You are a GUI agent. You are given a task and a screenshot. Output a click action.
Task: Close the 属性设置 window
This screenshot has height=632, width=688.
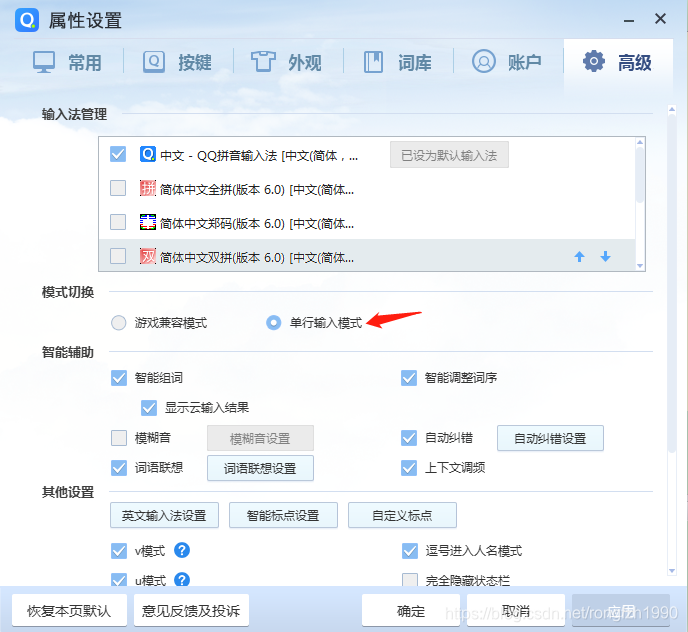(x=660, y=19)
